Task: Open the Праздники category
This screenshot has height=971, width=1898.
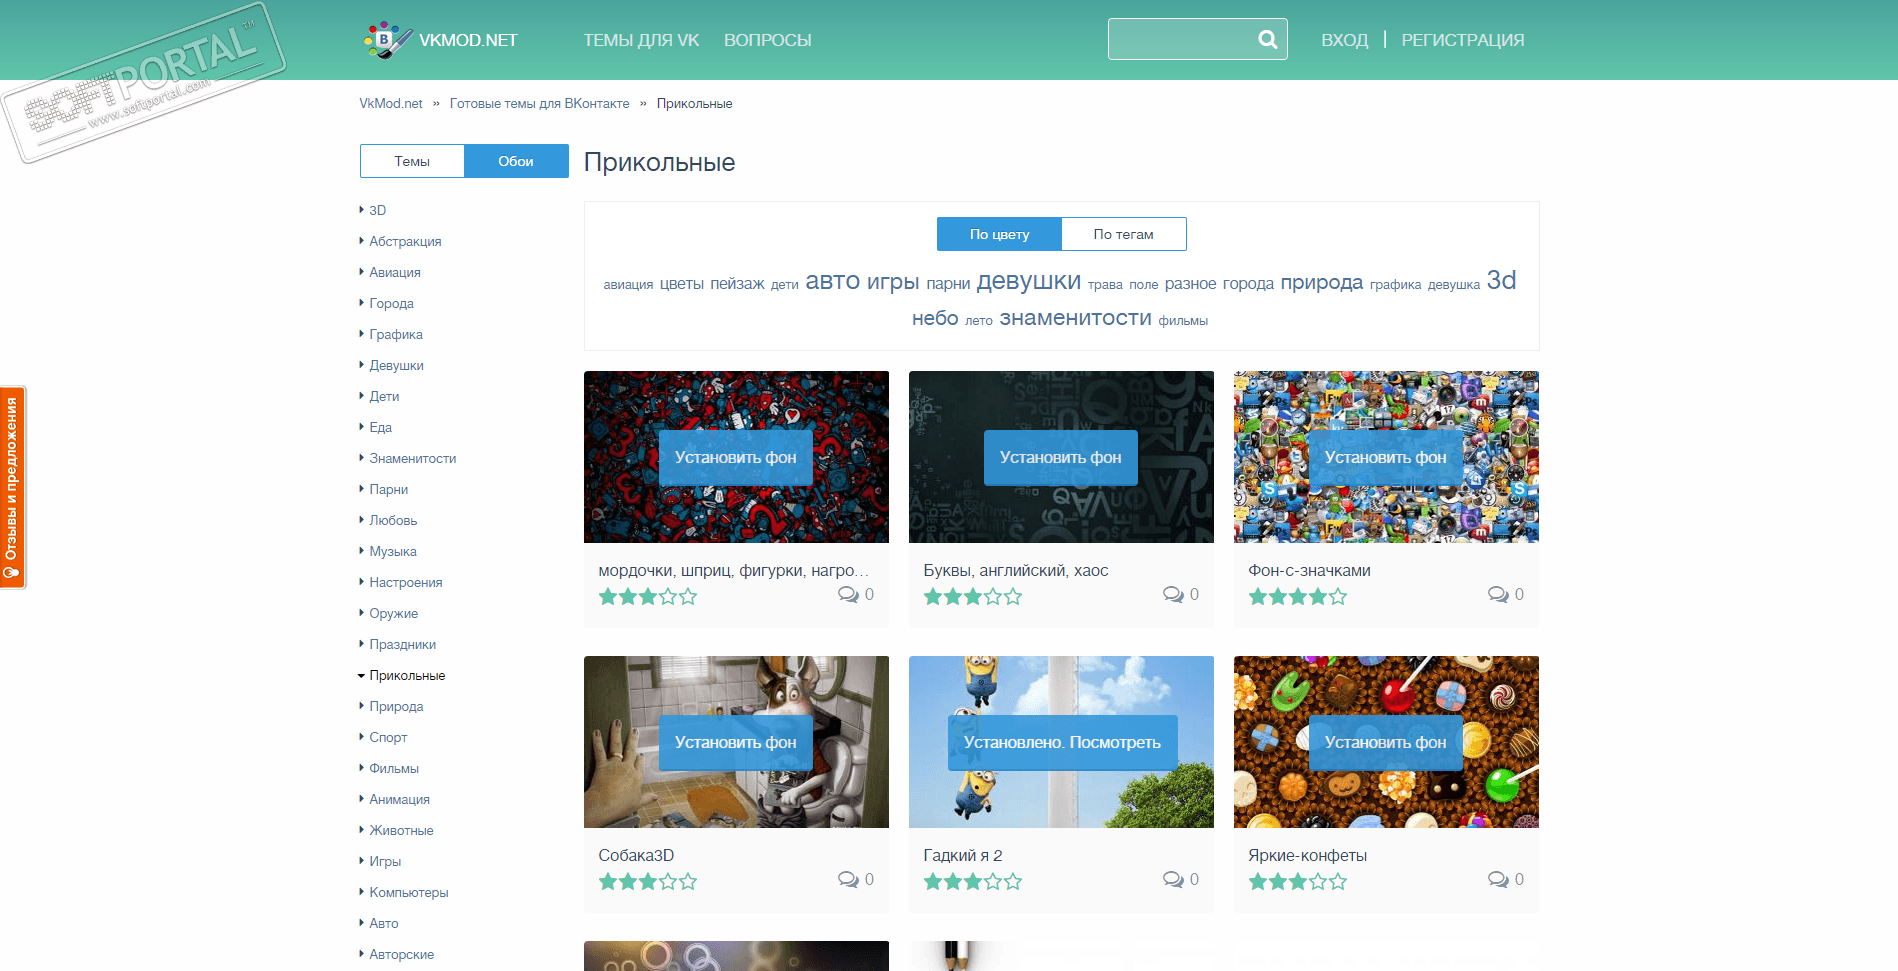Action: pos(403,645)
